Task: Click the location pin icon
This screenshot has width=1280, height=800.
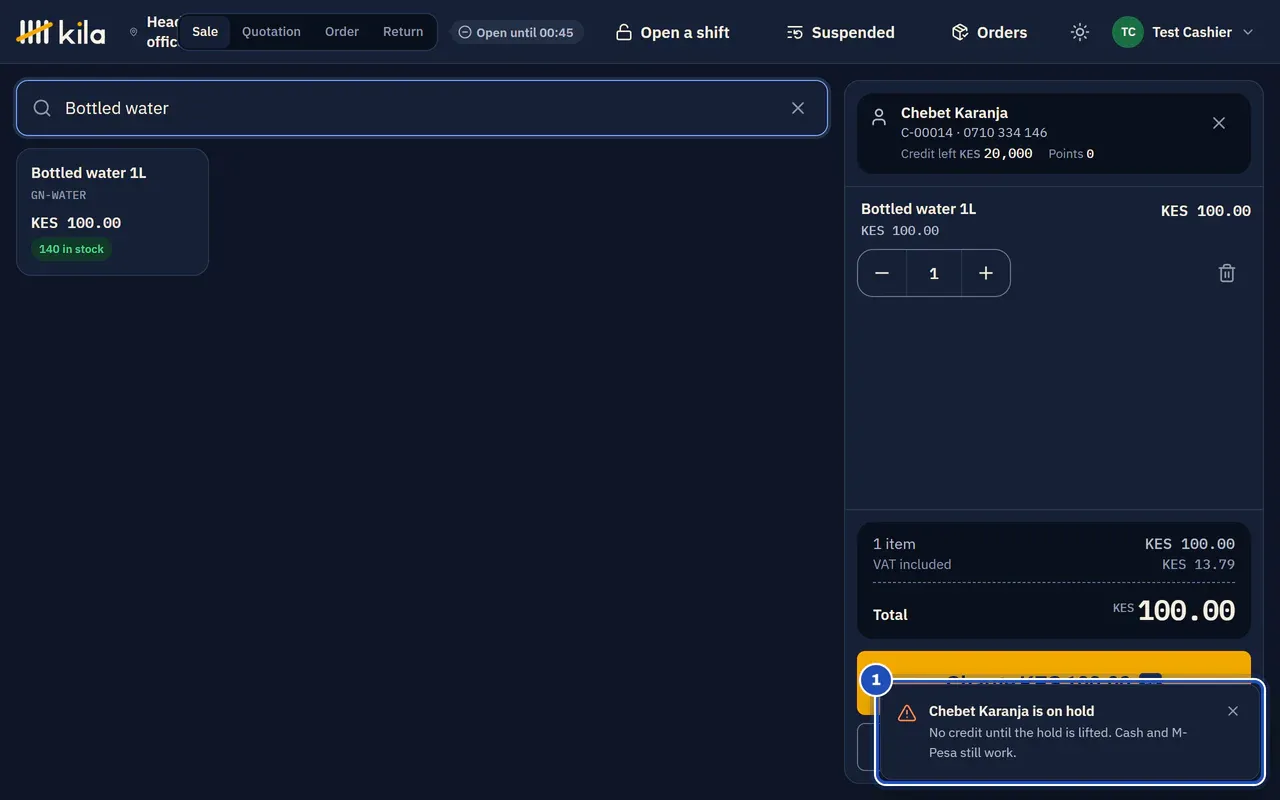Action: pos(134,32)
